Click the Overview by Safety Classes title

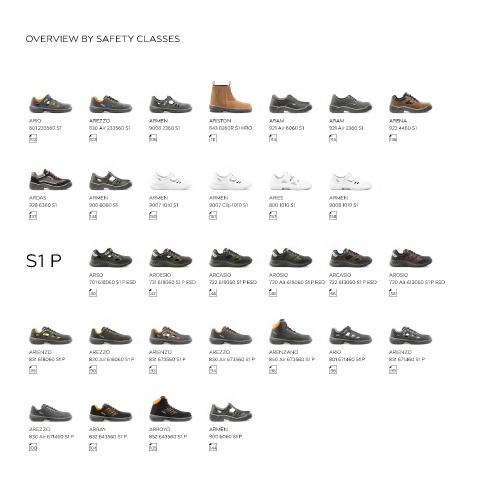tap(103, 39)
